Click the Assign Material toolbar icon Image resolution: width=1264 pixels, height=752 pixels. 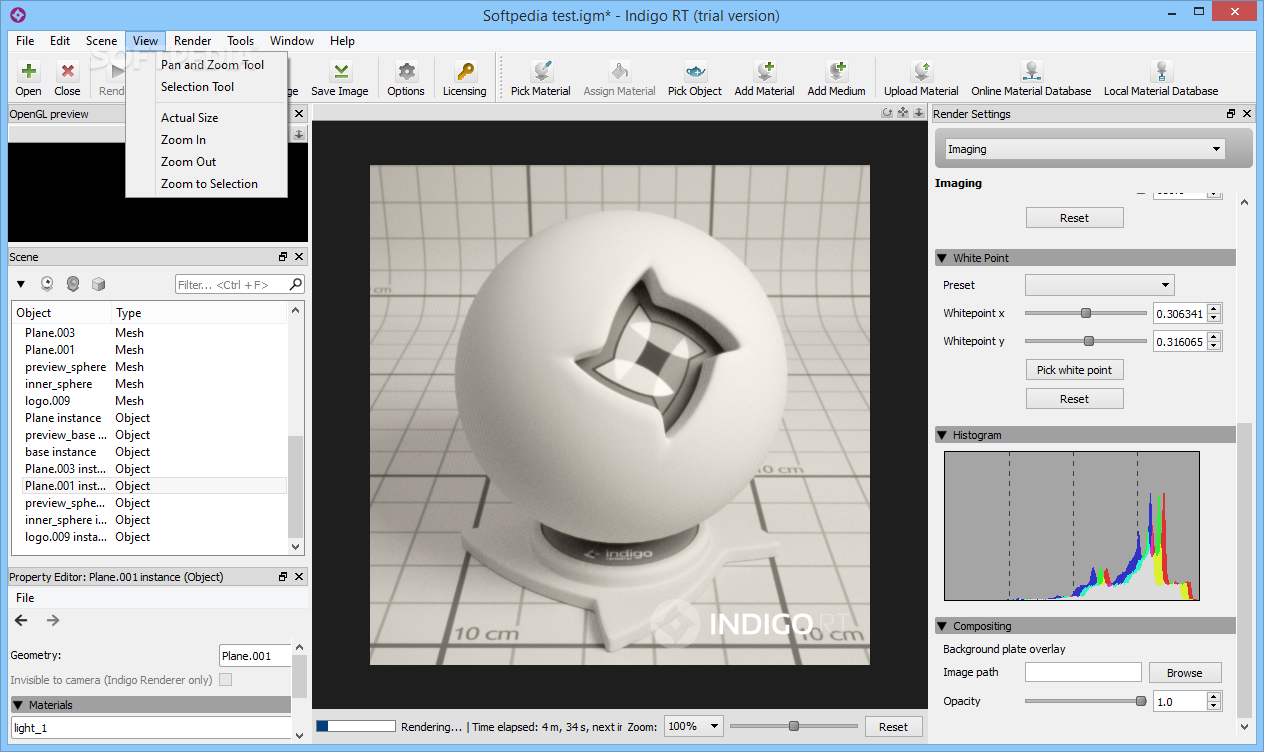619,72
